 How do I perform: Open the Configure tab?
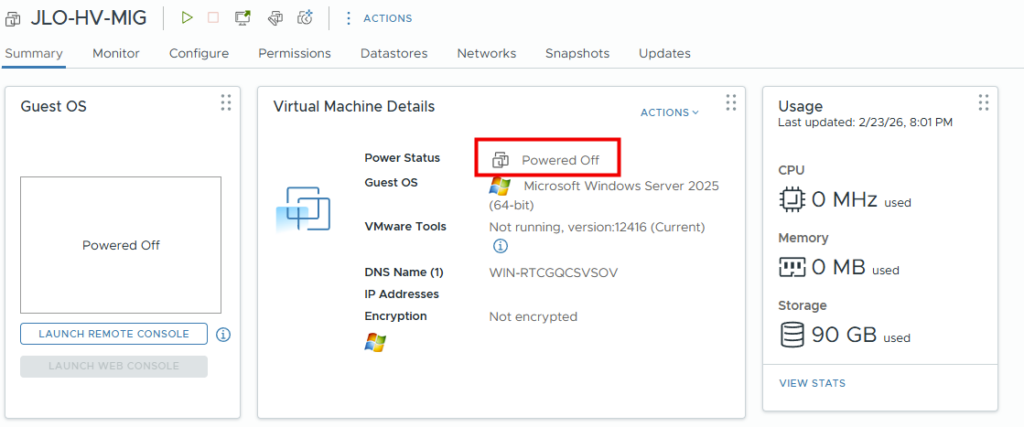point(198,53)
